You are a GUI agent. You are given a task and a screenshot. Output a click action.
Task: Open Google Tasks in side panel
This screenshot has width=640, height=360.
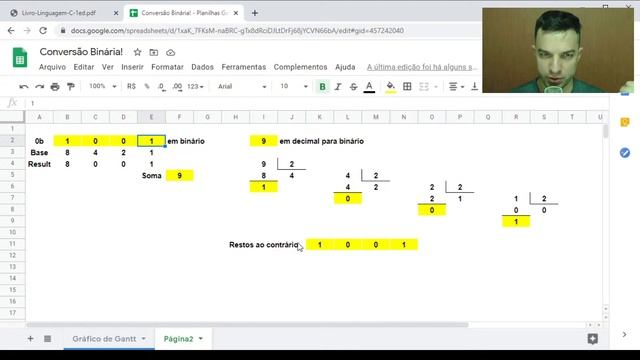(625, 153)
